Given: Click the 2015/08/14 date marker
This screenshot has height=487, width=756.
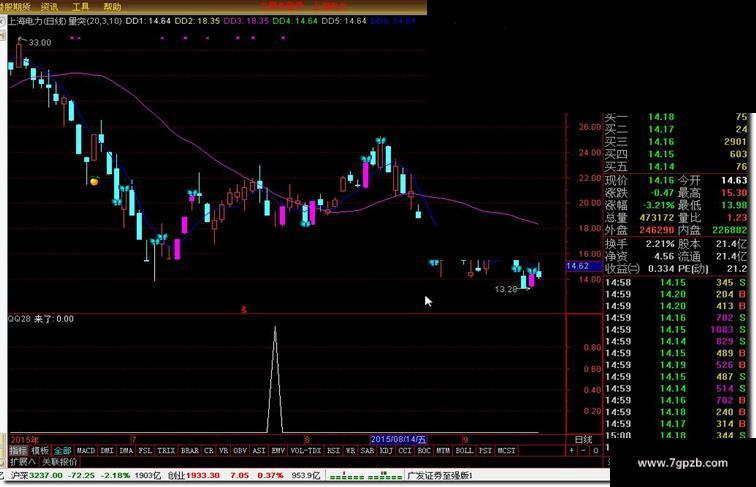Looking at the screenshot, I should (398, 439).
